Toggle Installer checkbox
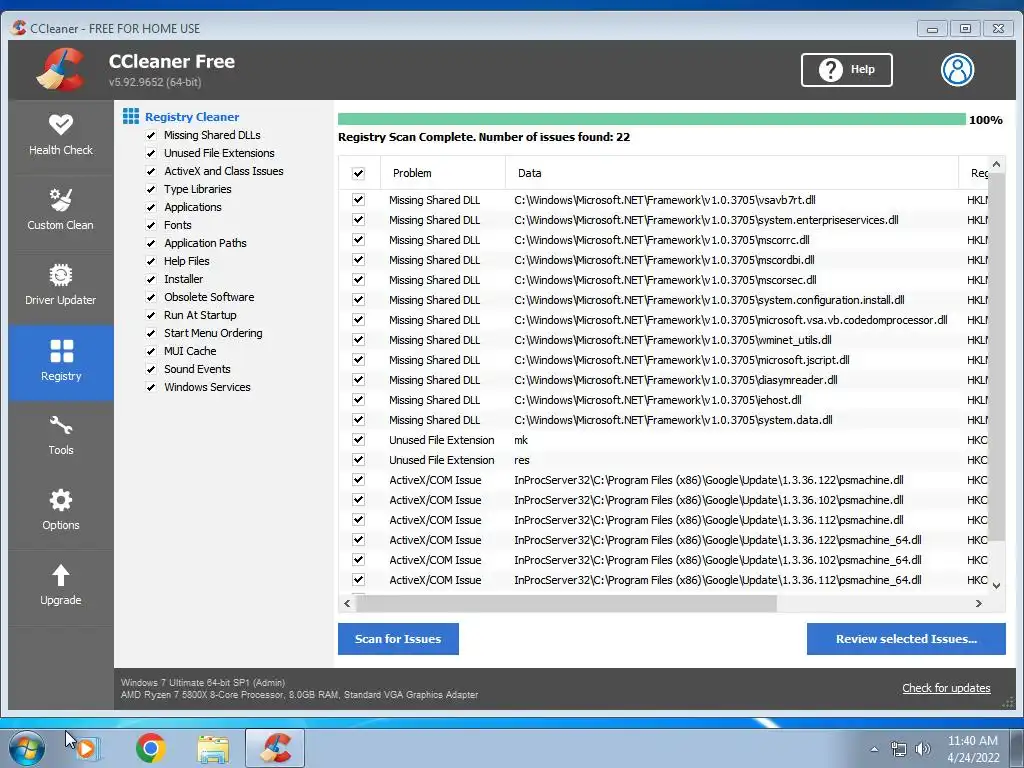This screenshot has height=768, width=1024. coord(151,280)
